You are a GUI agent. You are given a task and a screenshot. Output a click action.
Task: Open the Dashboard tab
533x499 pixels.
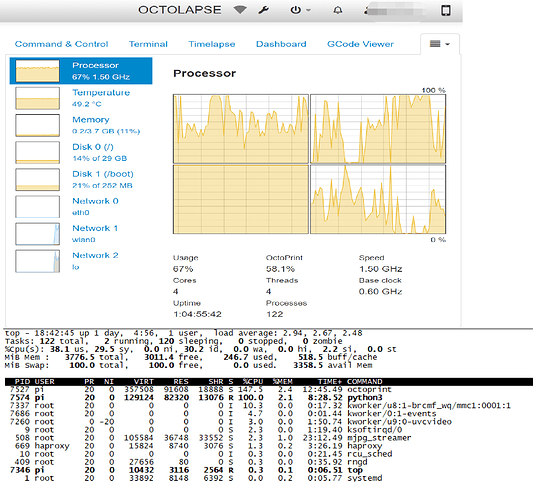(x=281, y=44)
